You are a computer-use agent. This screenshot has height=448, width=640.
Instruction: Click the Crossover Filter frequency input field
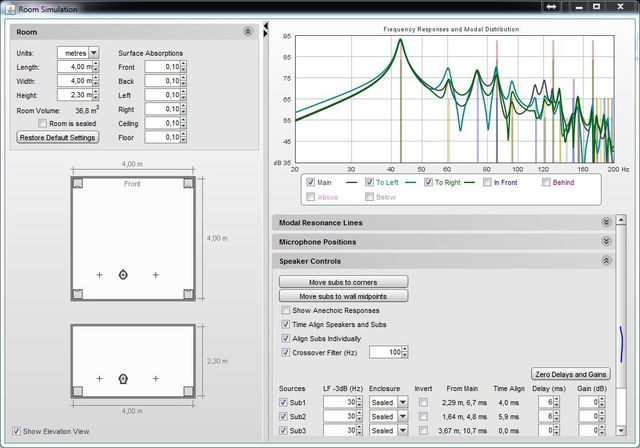pyautogui.click(x=385, y=352)
